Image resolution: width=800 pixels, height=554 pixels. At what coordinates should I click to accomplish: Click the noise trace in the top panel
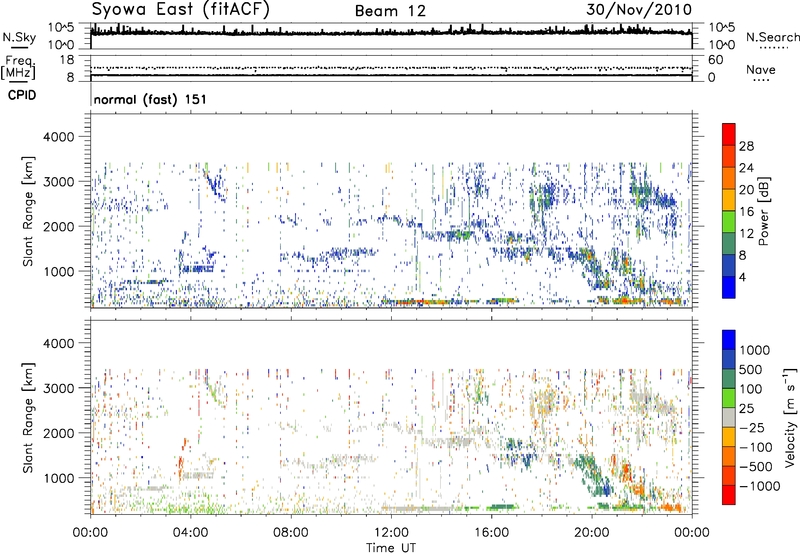(x=391, y=33)
